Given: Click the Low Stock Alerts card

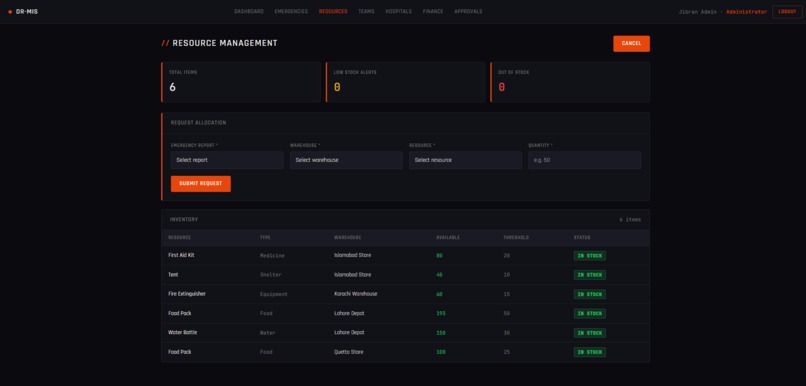Looking at the screenshot, I should (406, 82).
